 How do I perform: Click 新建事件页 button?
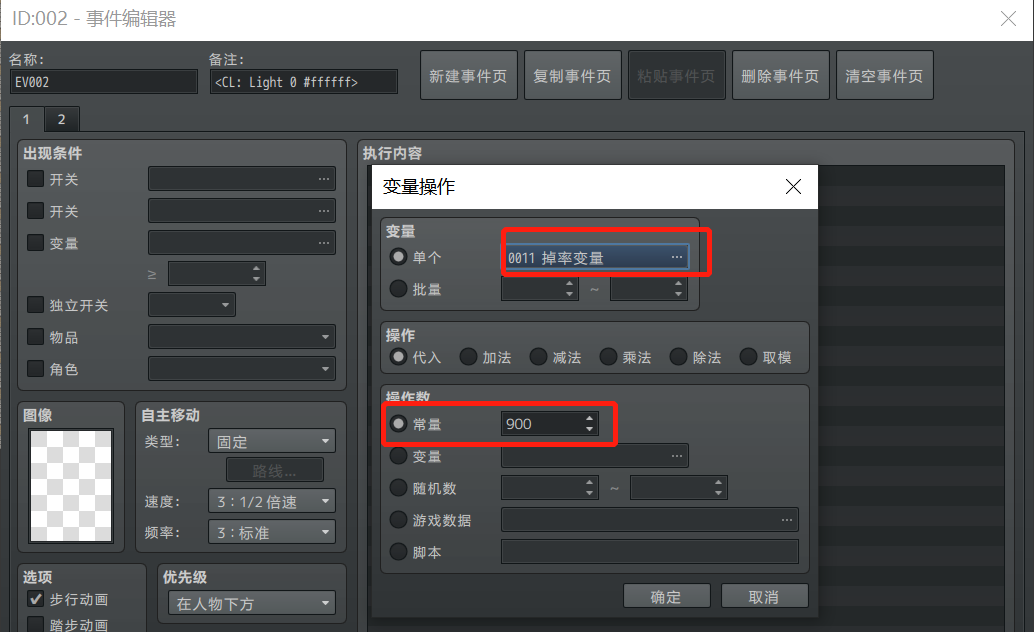point(468,75)
